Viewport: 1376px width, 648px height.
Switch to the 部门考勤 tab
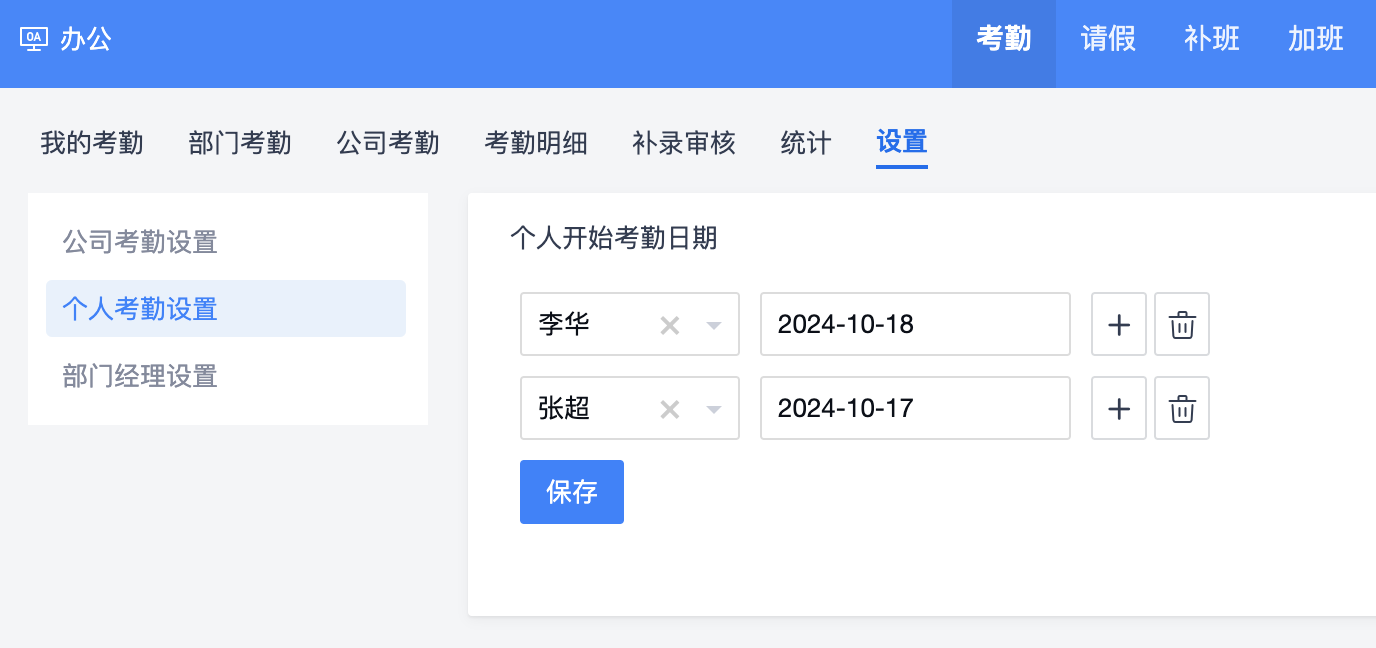(x=240, y=143)
